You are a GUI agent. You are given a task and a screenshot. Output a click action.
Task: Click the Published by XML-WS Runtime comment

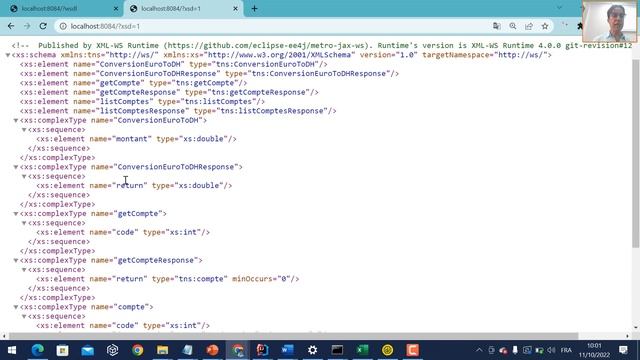click(x=322, y=45)
